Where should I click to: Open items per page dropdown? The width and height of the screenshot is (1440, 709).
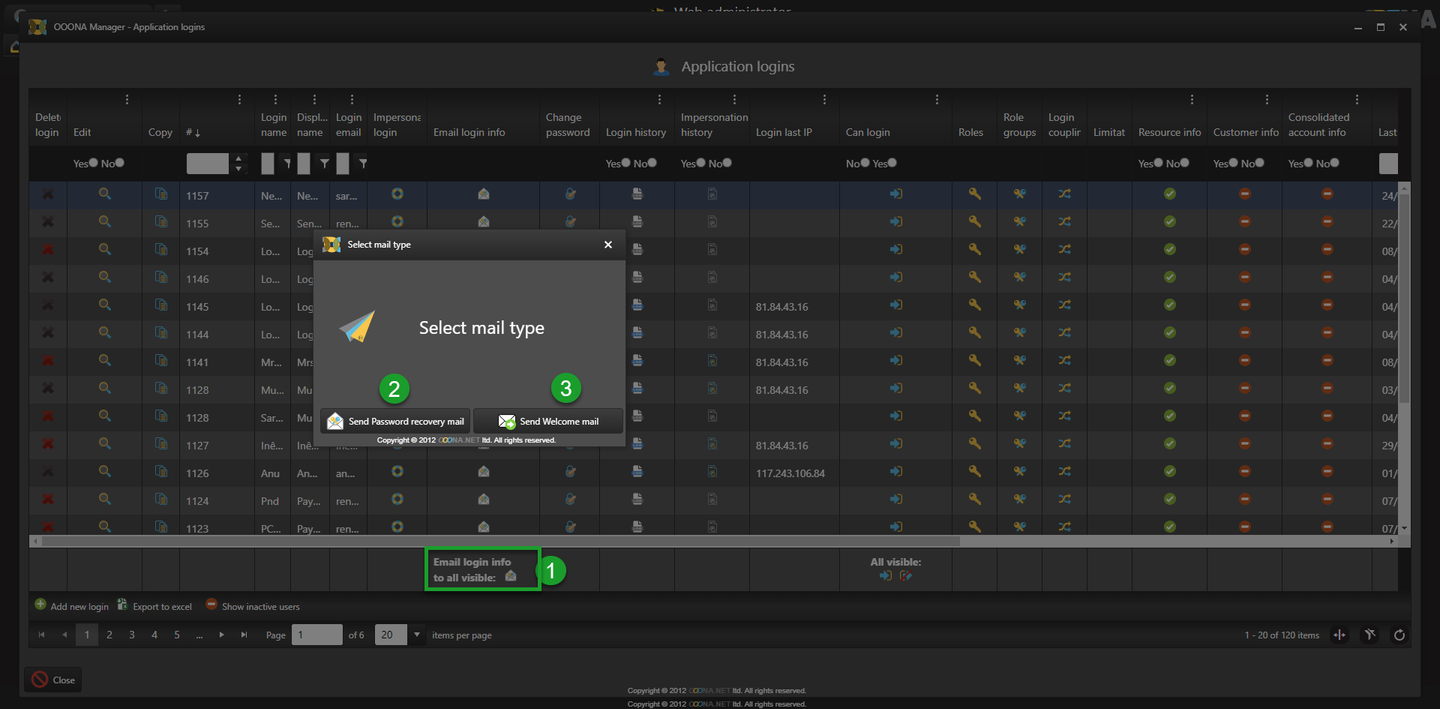click(x=417, y=635)
